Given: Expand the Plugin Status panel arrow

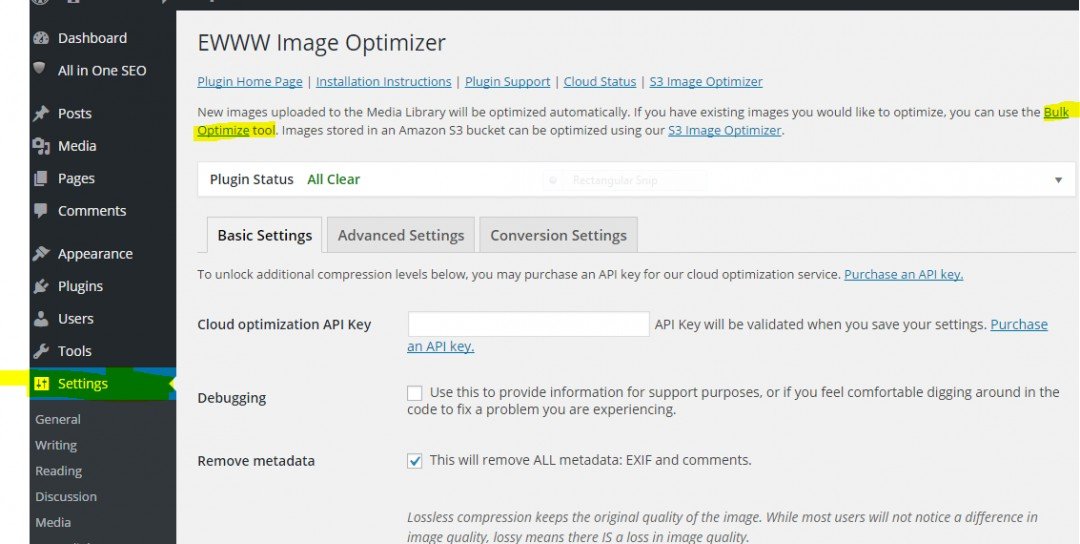Looking at the screenshot, I should point(1059,180).
